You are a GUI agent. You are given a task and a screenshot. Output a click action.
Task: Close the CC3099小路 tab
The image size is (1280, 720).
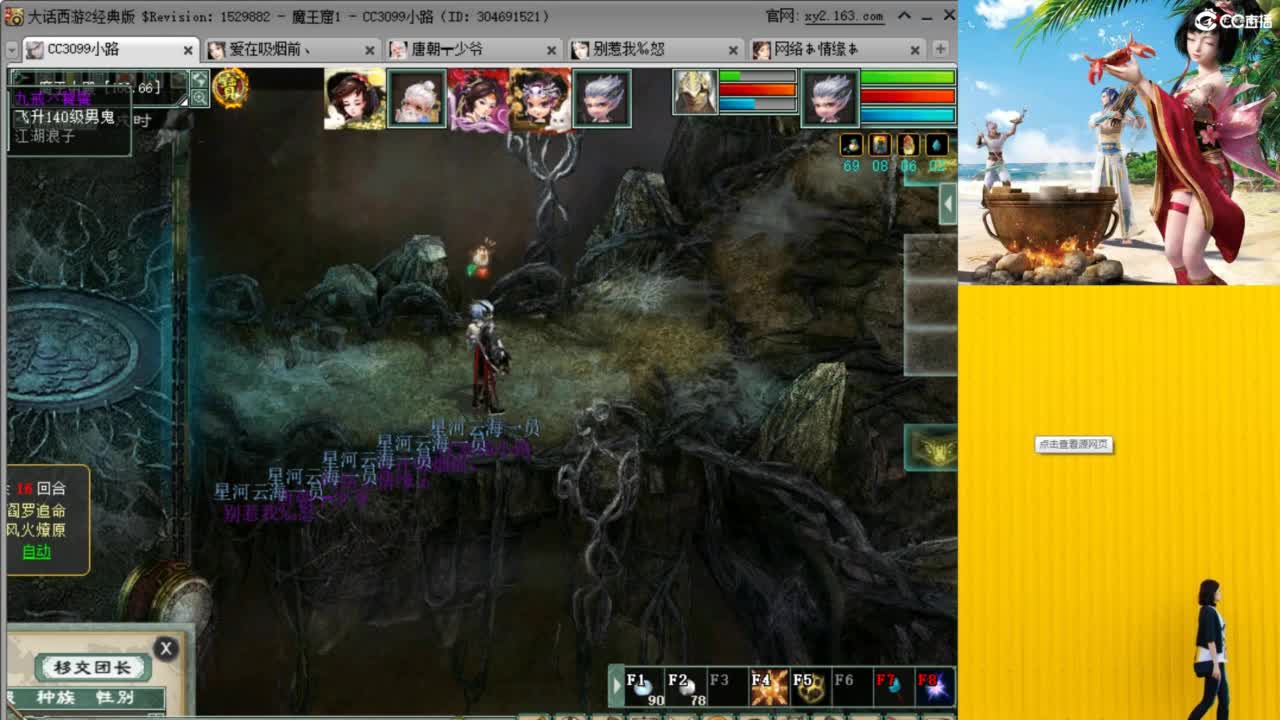click(188, 50)
